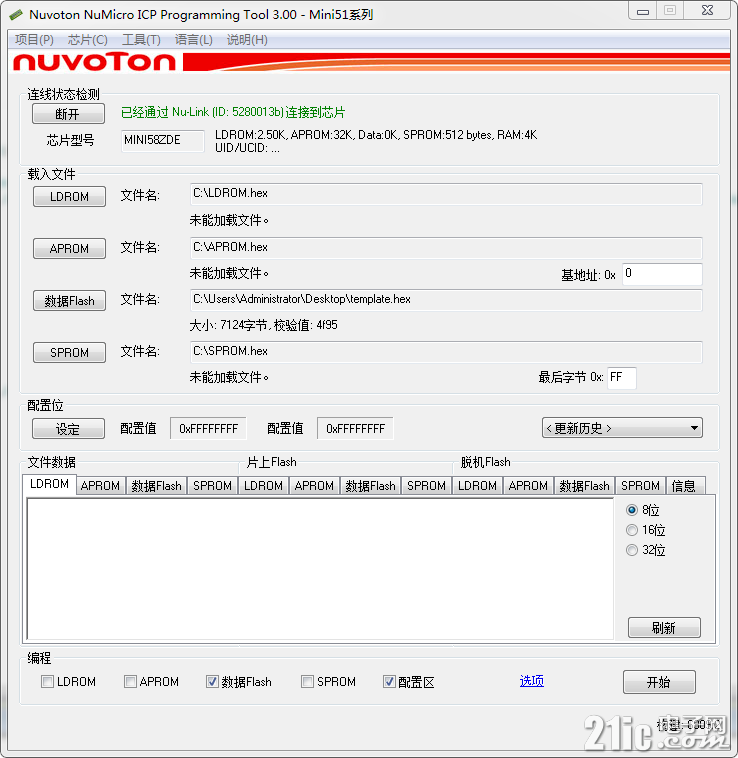738x758 pixels.
Task: Click the LDROM load file button
Action: pos(69,197)
